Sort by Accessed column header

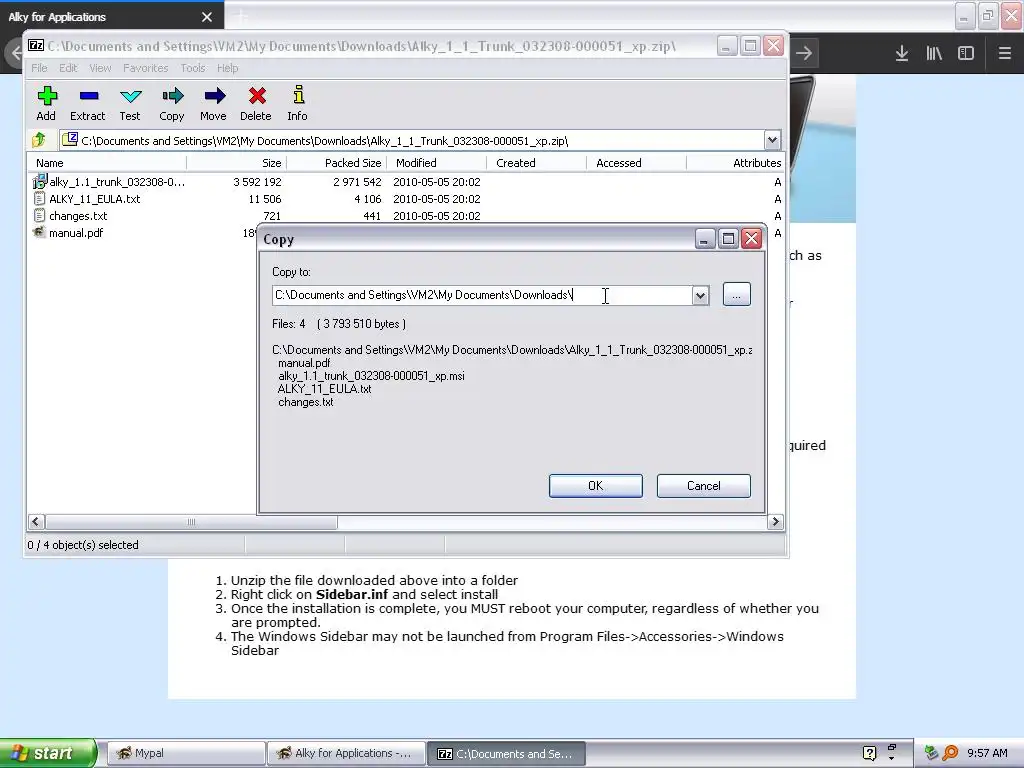[x=637, y=163]
